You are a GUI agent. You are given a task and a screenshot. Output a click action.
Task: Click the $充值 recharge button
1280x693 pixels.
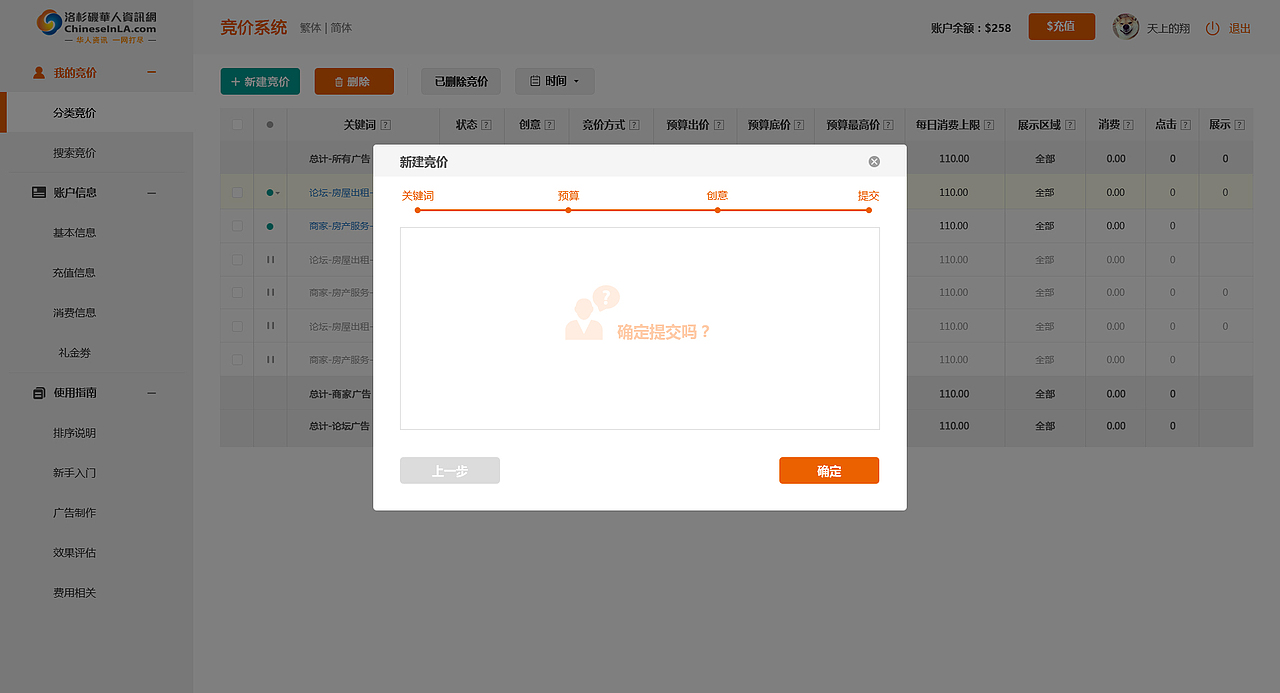click(x=1061, y=27)
